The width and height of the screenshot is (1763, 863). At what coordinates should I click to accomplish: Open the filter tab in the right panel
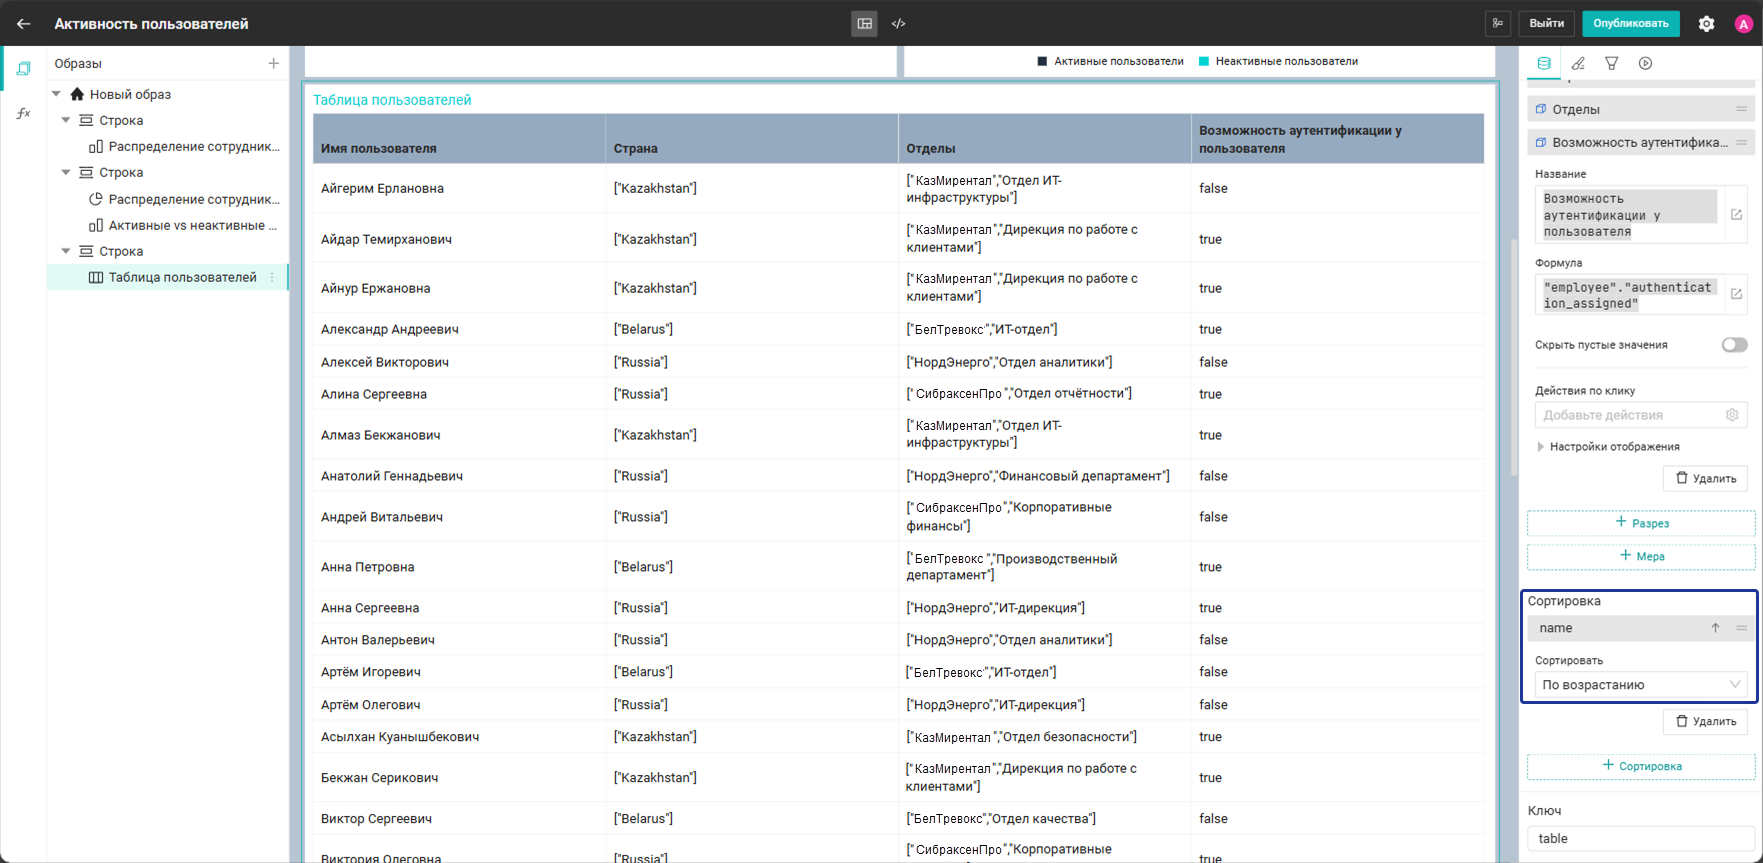pos(1612,63)
